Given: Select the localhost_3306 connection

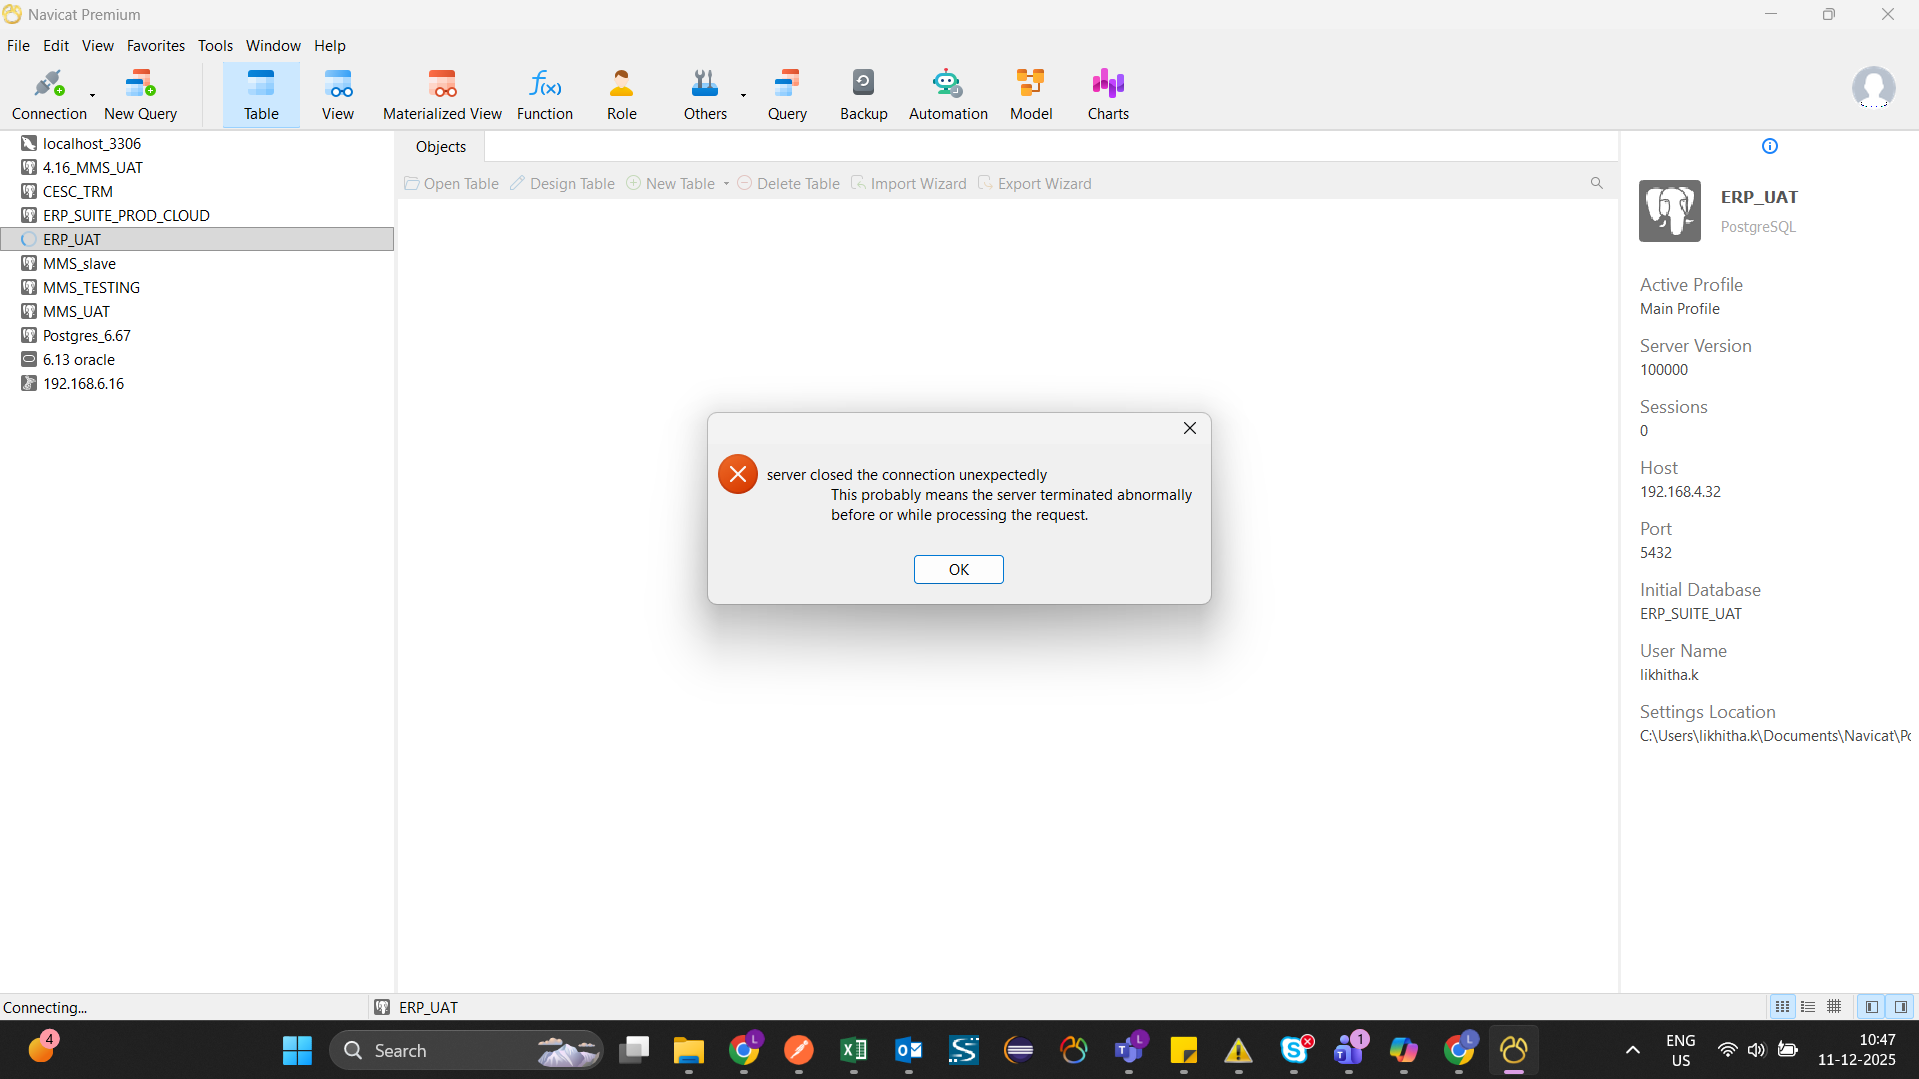Looking at the screenshot, I should [92, 144].
